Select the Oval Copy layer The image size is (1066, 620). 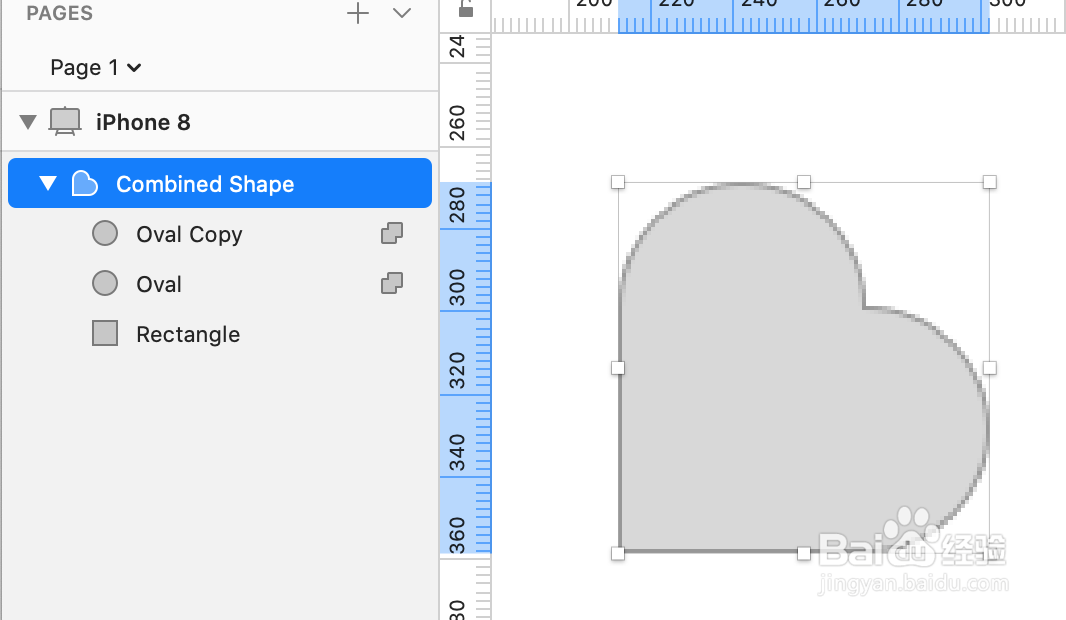pos(189,235)
